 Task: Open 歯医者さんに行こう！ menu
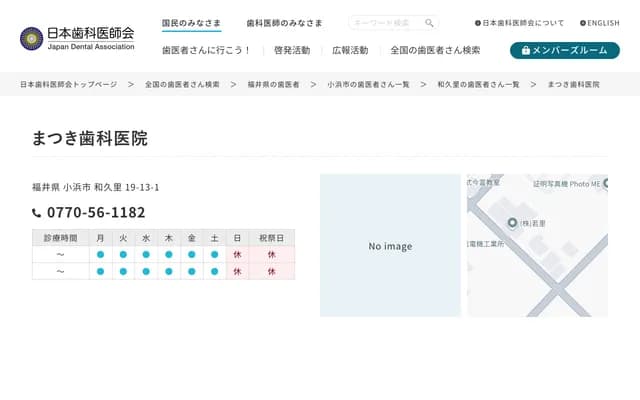click(x=206, y=50)
